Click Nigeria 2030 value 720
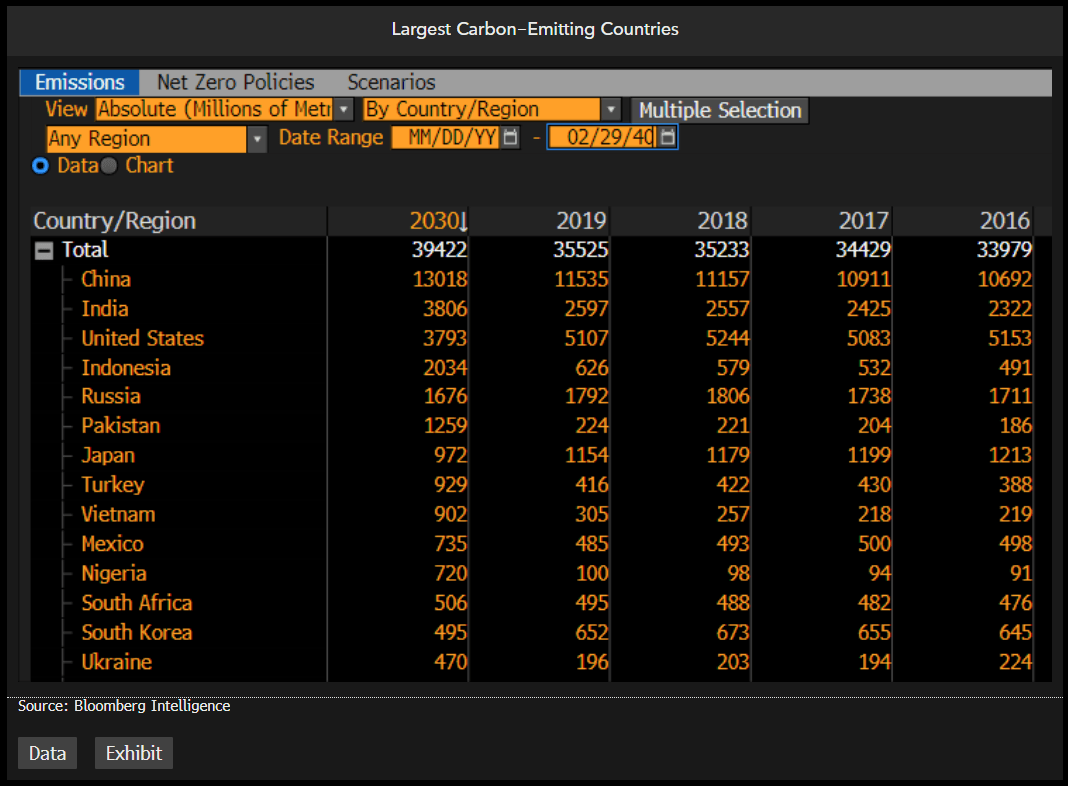This screenshot has width=1068, height=786. (x=451, y=573)
